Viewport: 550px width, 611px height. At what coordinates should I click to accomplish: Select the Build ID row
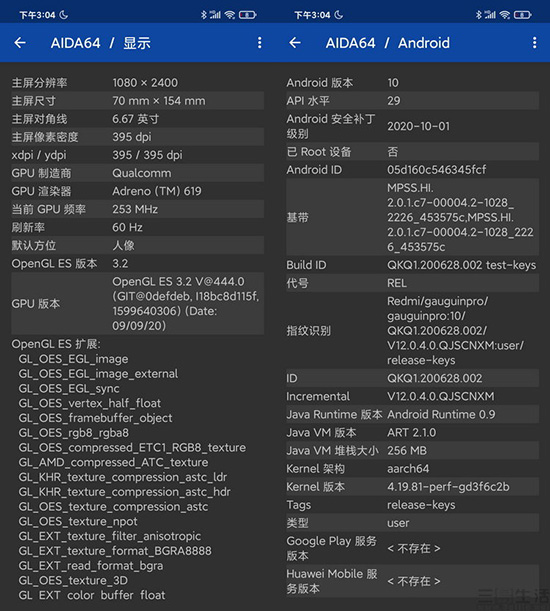(x=412, y=265)
